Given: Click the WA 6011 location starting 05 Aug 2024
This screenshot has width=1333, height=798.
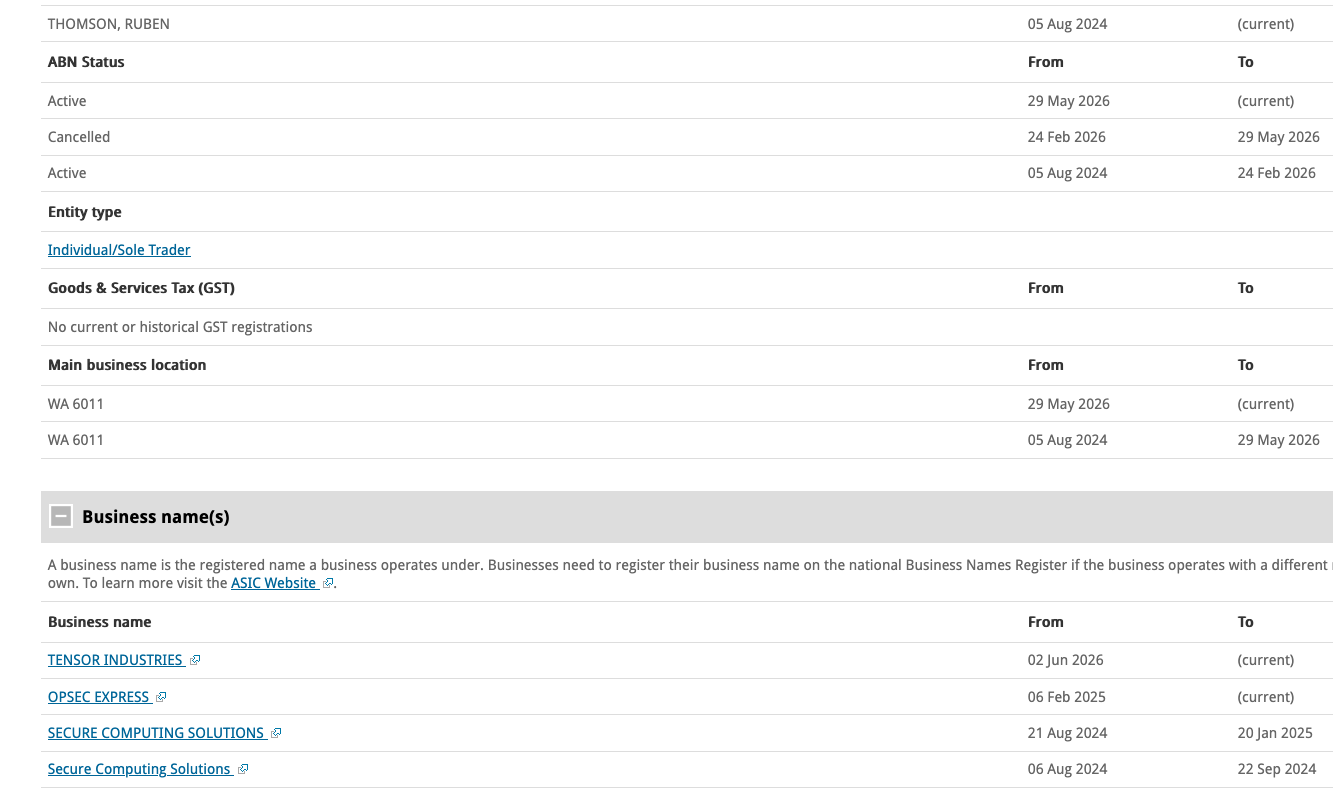Looking at the screenshot, I should click(76, 440).
